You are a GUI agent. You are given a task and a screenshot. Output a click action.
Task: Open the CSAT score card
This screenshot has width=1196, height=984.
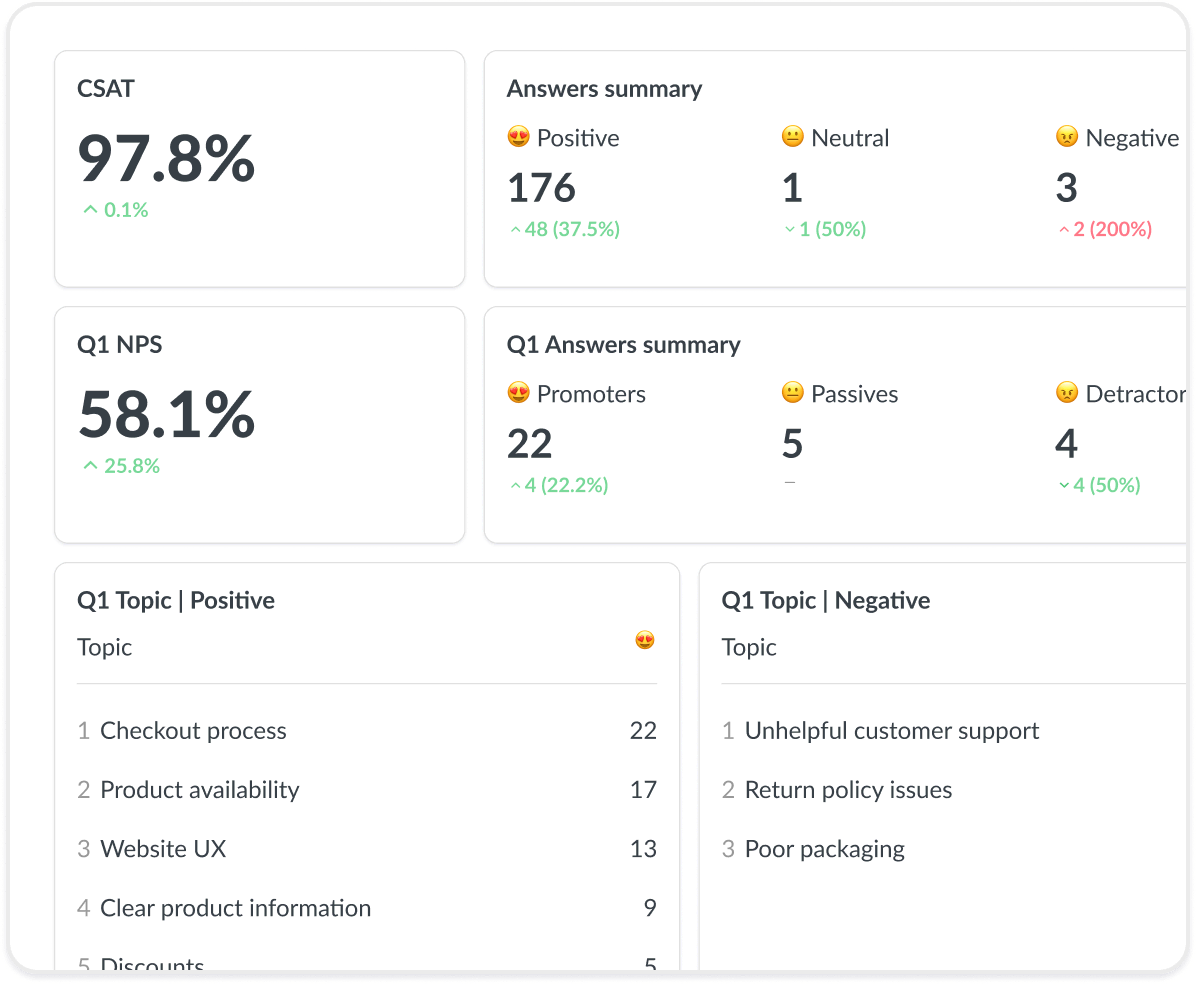[x=259, y=168]
